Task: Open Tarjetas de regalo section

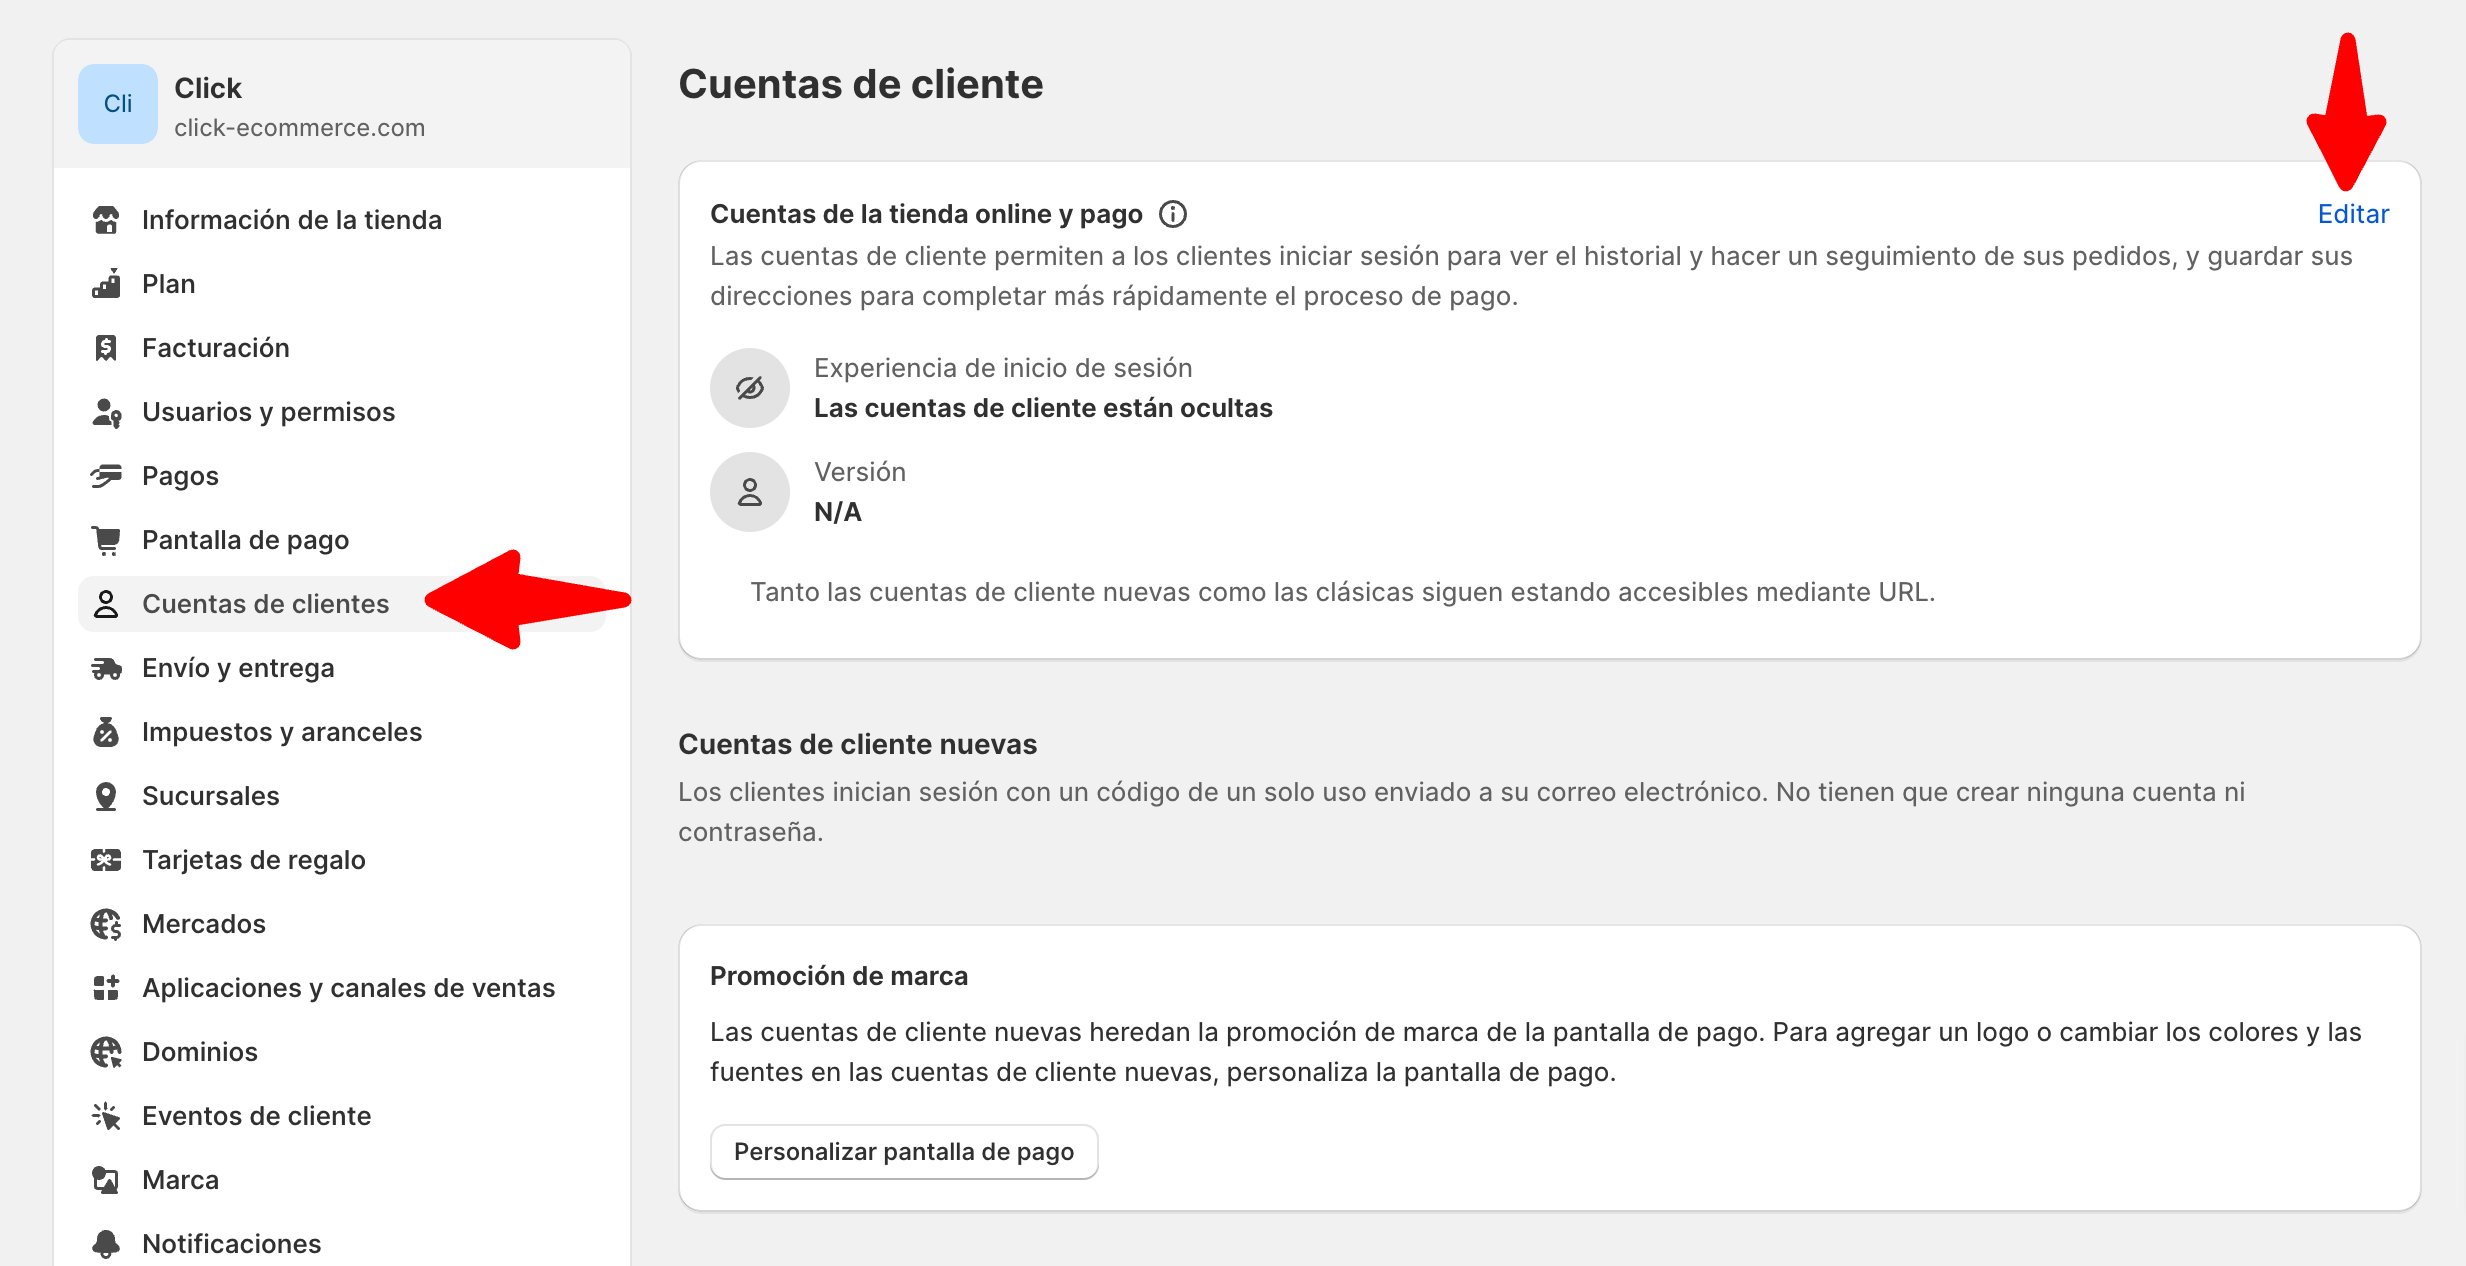Action: click(254, 860)
